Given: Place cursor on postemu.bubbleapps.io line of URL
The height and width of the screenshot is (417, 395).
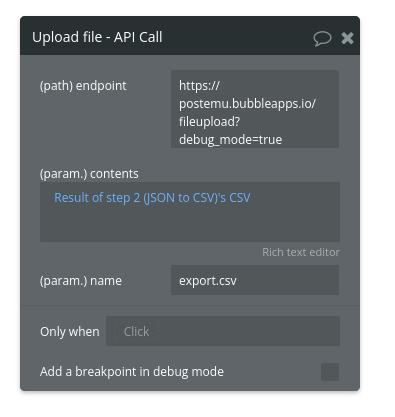Looking at the screenshot, I should [x=247, y=104].
